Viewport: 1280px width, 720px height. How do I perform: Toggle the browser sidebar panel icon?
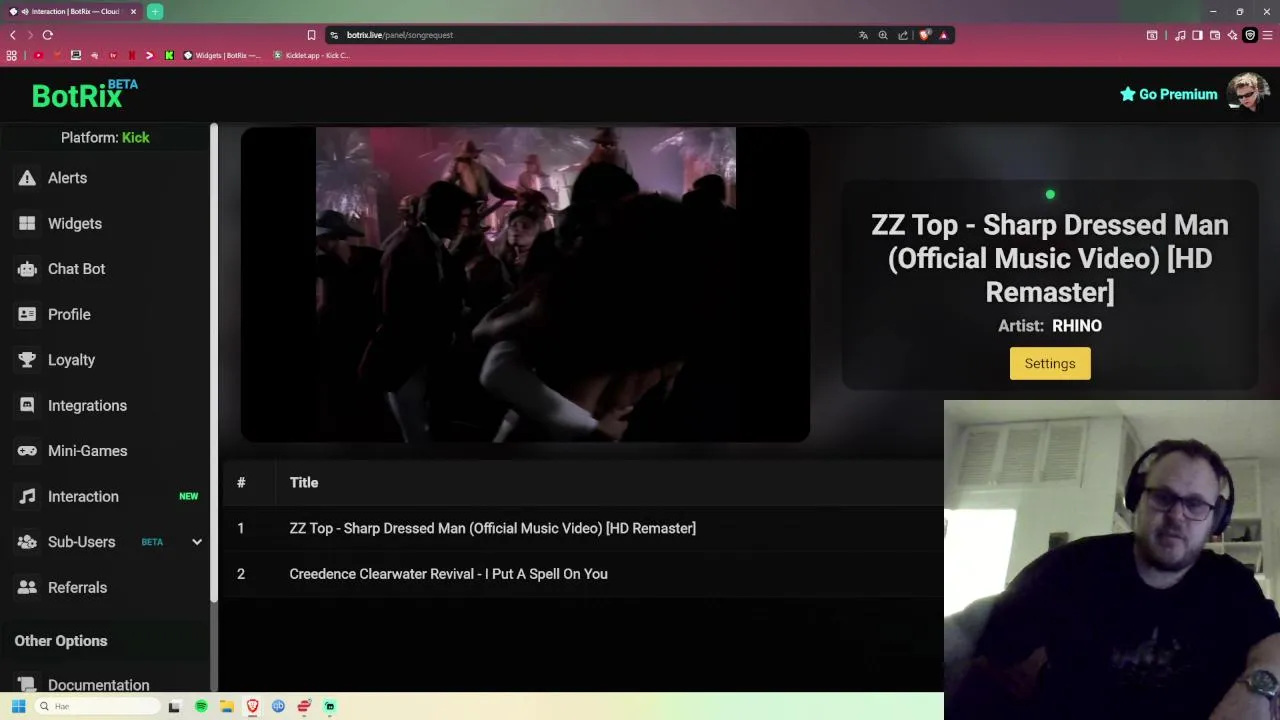1198,35
